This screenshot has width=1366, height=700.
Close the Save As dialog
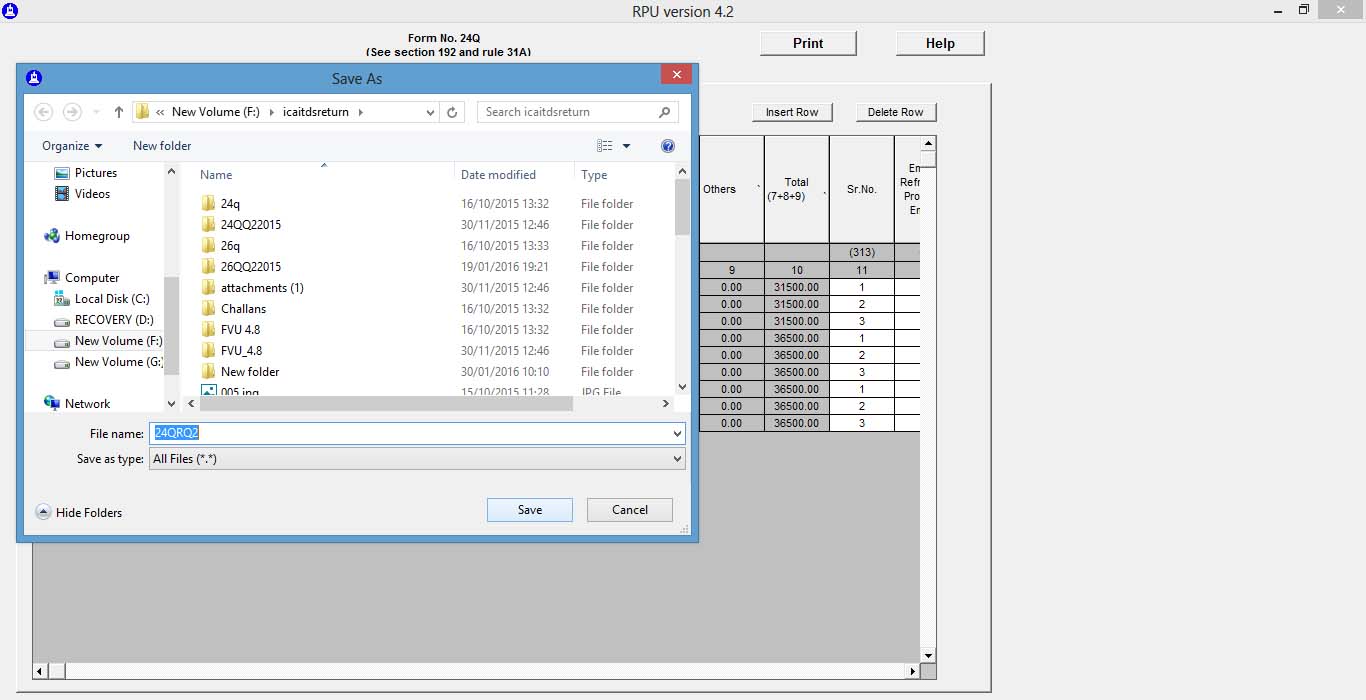click(677, 75)
